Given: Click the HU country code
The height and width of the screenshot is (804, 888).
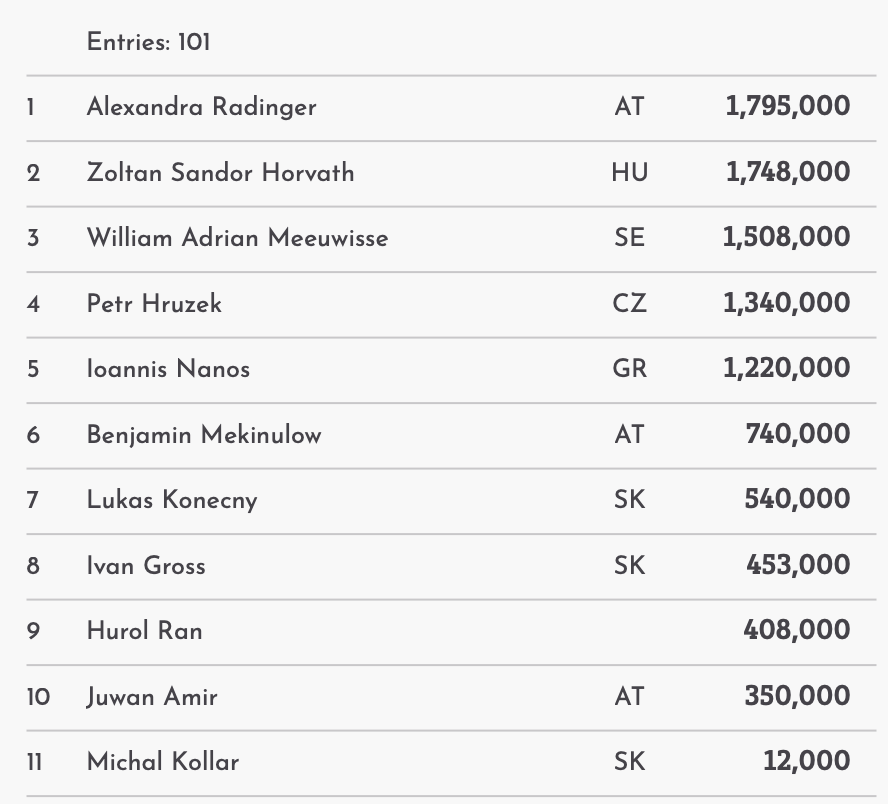Looking at the screenshot, I should 630,173.
